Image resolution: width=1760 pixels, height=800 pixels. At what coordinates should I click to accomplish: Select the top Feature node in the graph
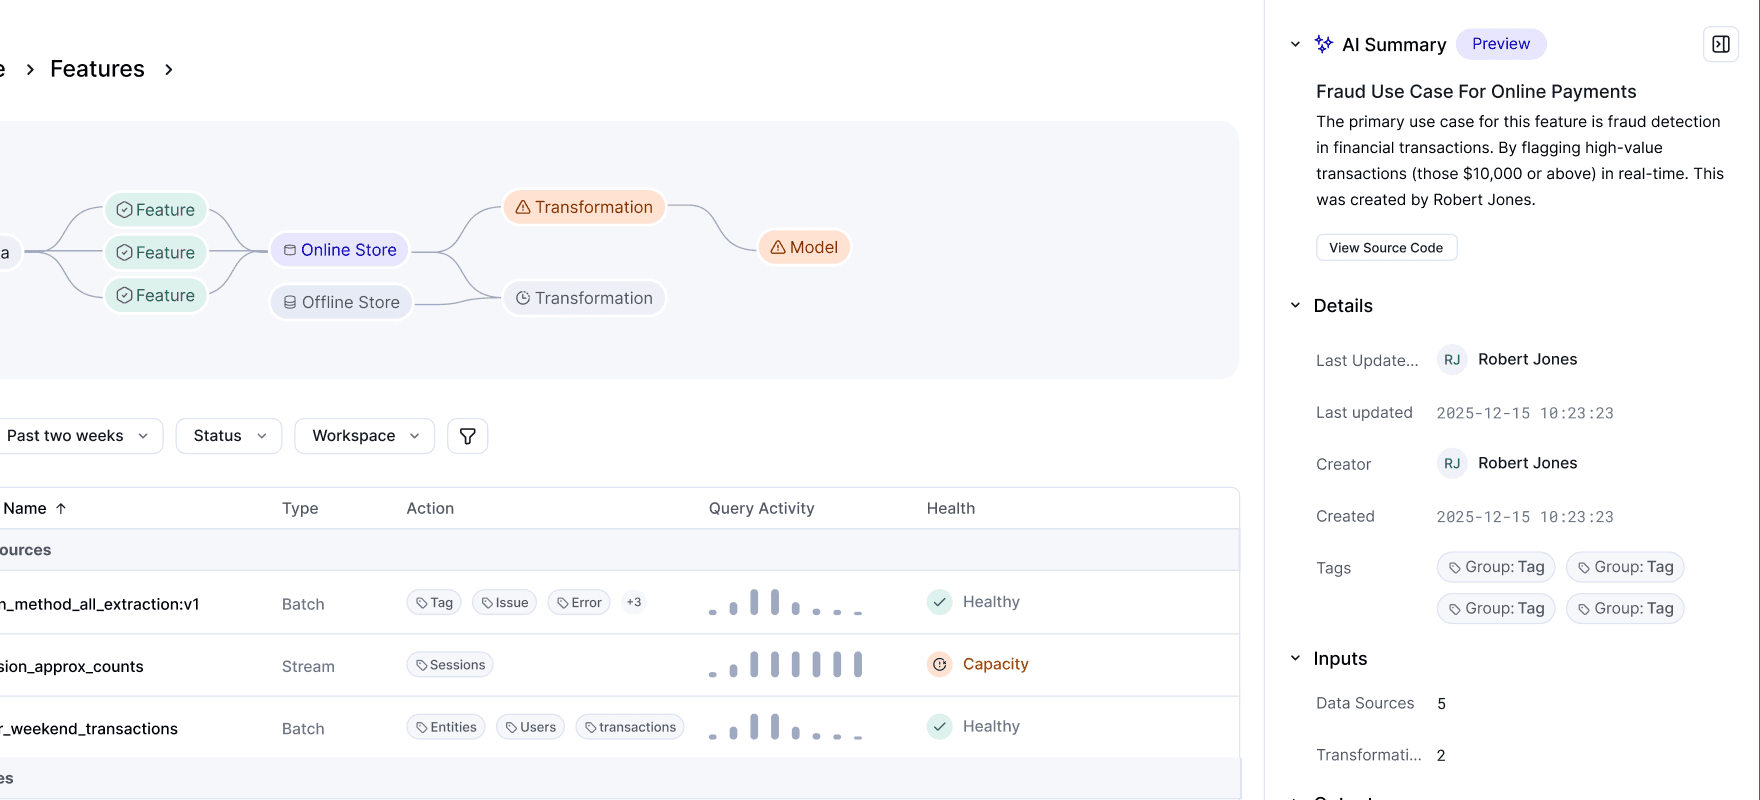tap(156, 210)
